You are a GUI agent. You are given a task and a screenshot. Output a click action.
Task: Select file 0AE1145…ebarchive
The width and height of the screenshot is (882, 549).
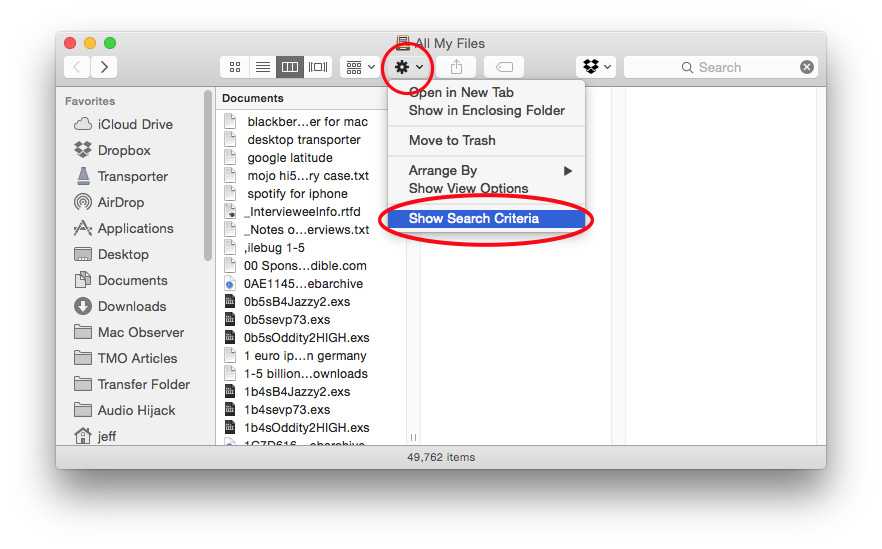[x=294, y=284]
